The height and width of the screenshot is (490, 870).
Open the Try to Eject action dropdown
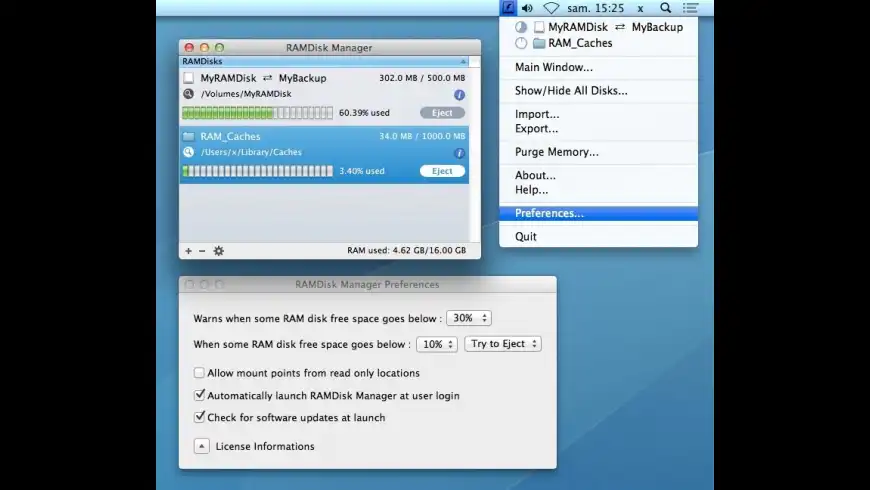click(503, 343)
